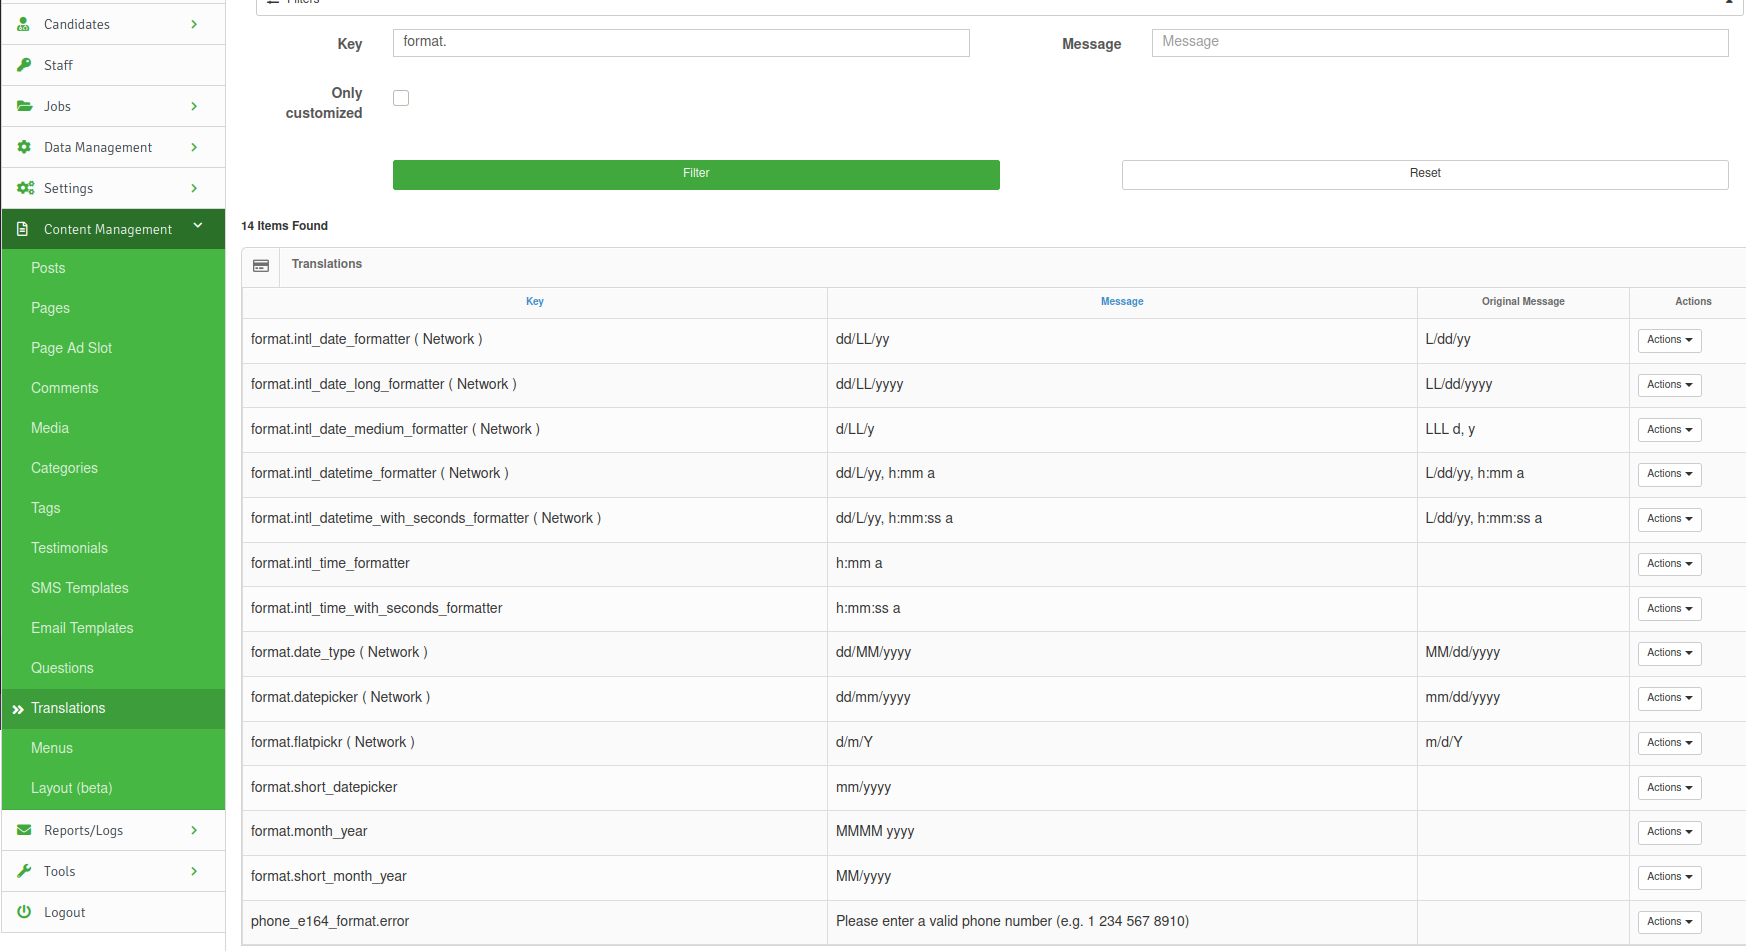Focus the Message filter input

click(x=1440, y=42)
